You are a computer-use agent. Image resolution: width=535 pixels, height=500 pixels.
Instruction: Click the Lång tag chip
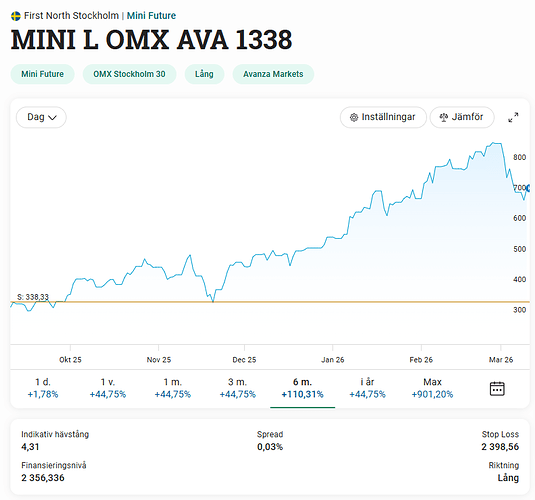(x=204, y=74)
